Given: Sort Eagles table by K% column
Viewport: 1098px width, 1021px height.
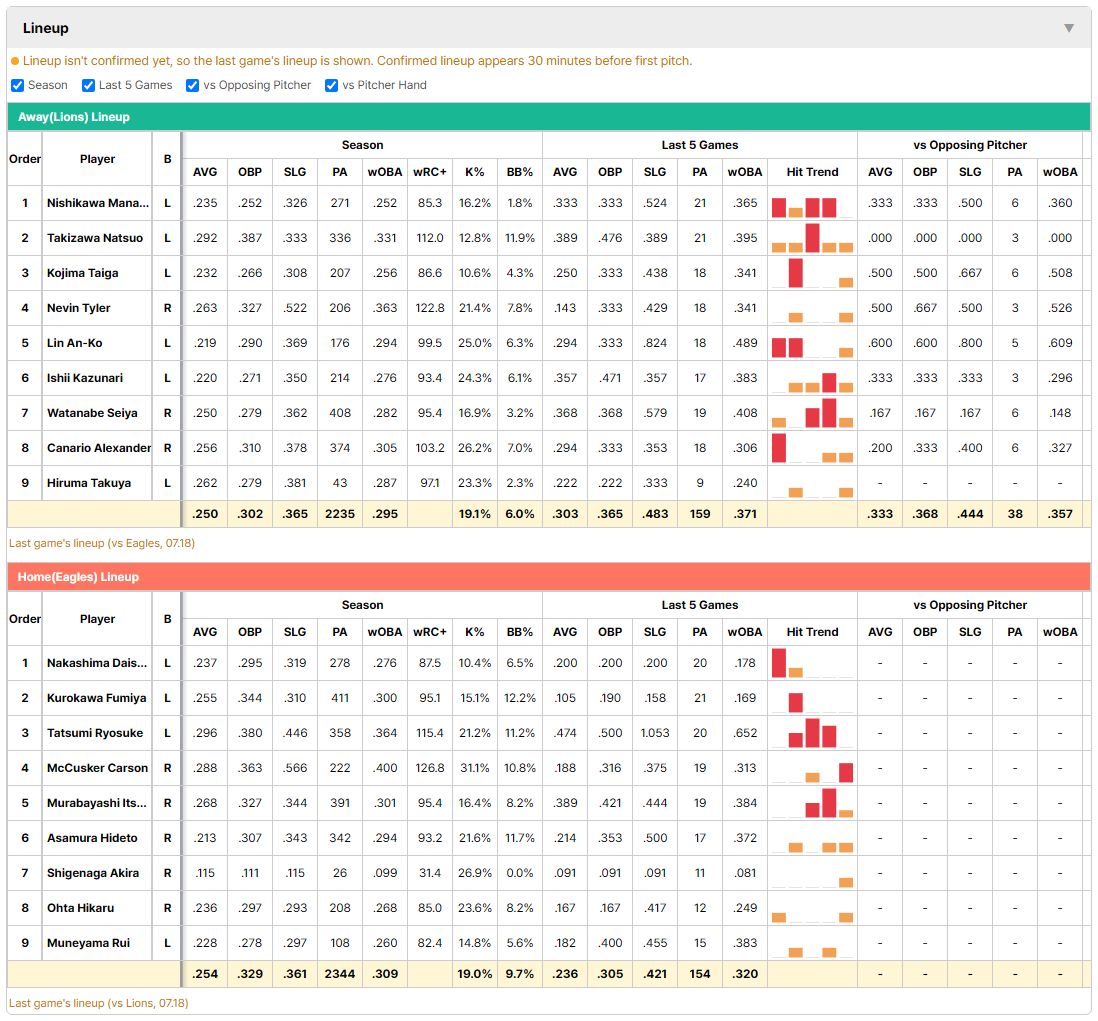Looking at the screenshot, I should pos(474,632).
